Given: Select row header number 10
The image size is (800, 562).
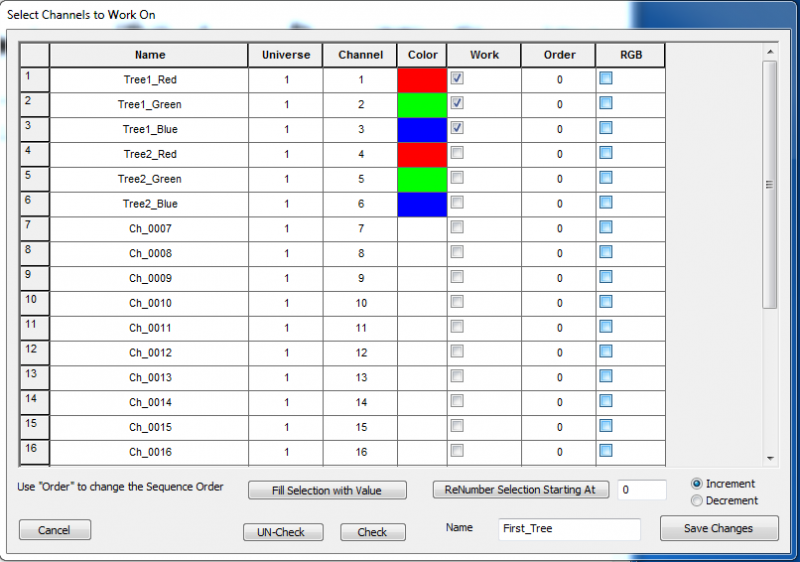Looking at the screenshot, I should pyautogui.click(x=34, y=303).
